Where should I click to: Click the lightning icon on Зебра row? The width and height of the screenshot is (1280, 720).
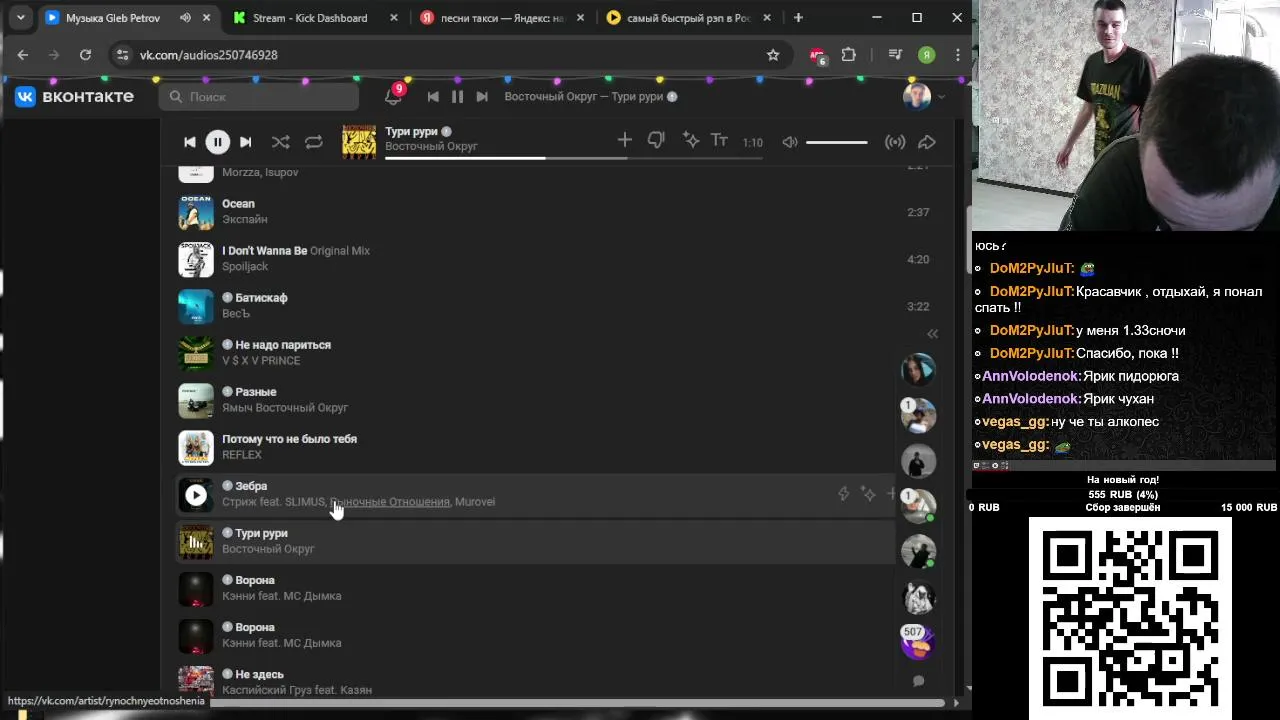point(843,494)
